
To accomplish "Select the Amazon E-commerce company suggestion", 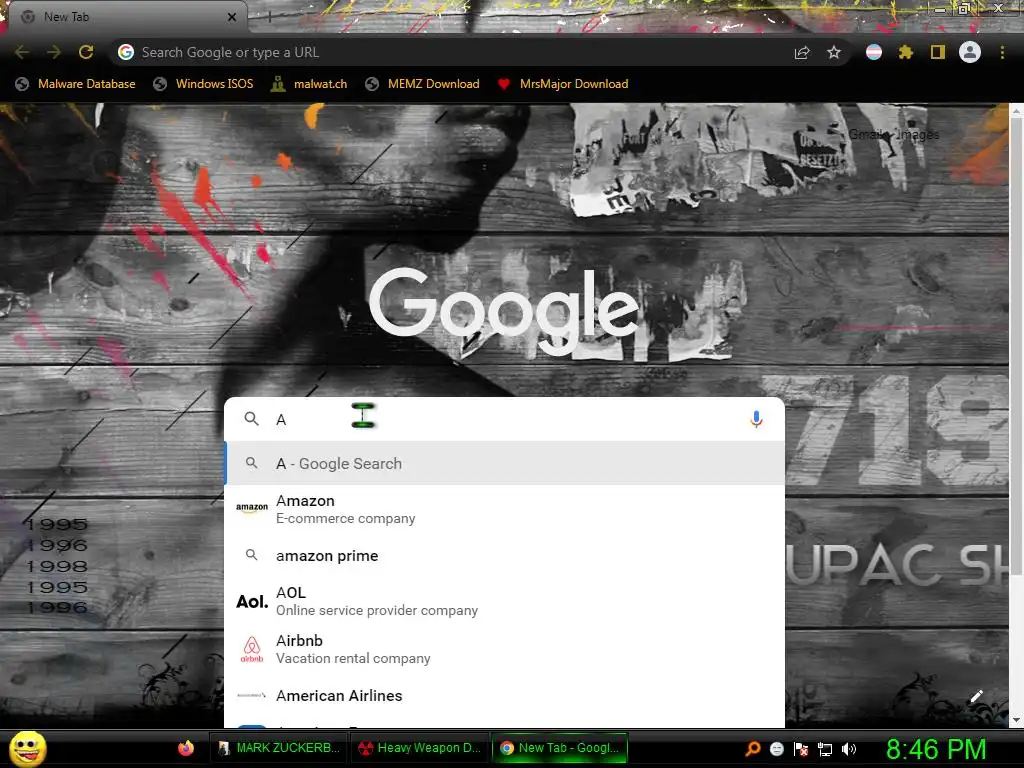I will pyautogui.click(x=504, y=509).
